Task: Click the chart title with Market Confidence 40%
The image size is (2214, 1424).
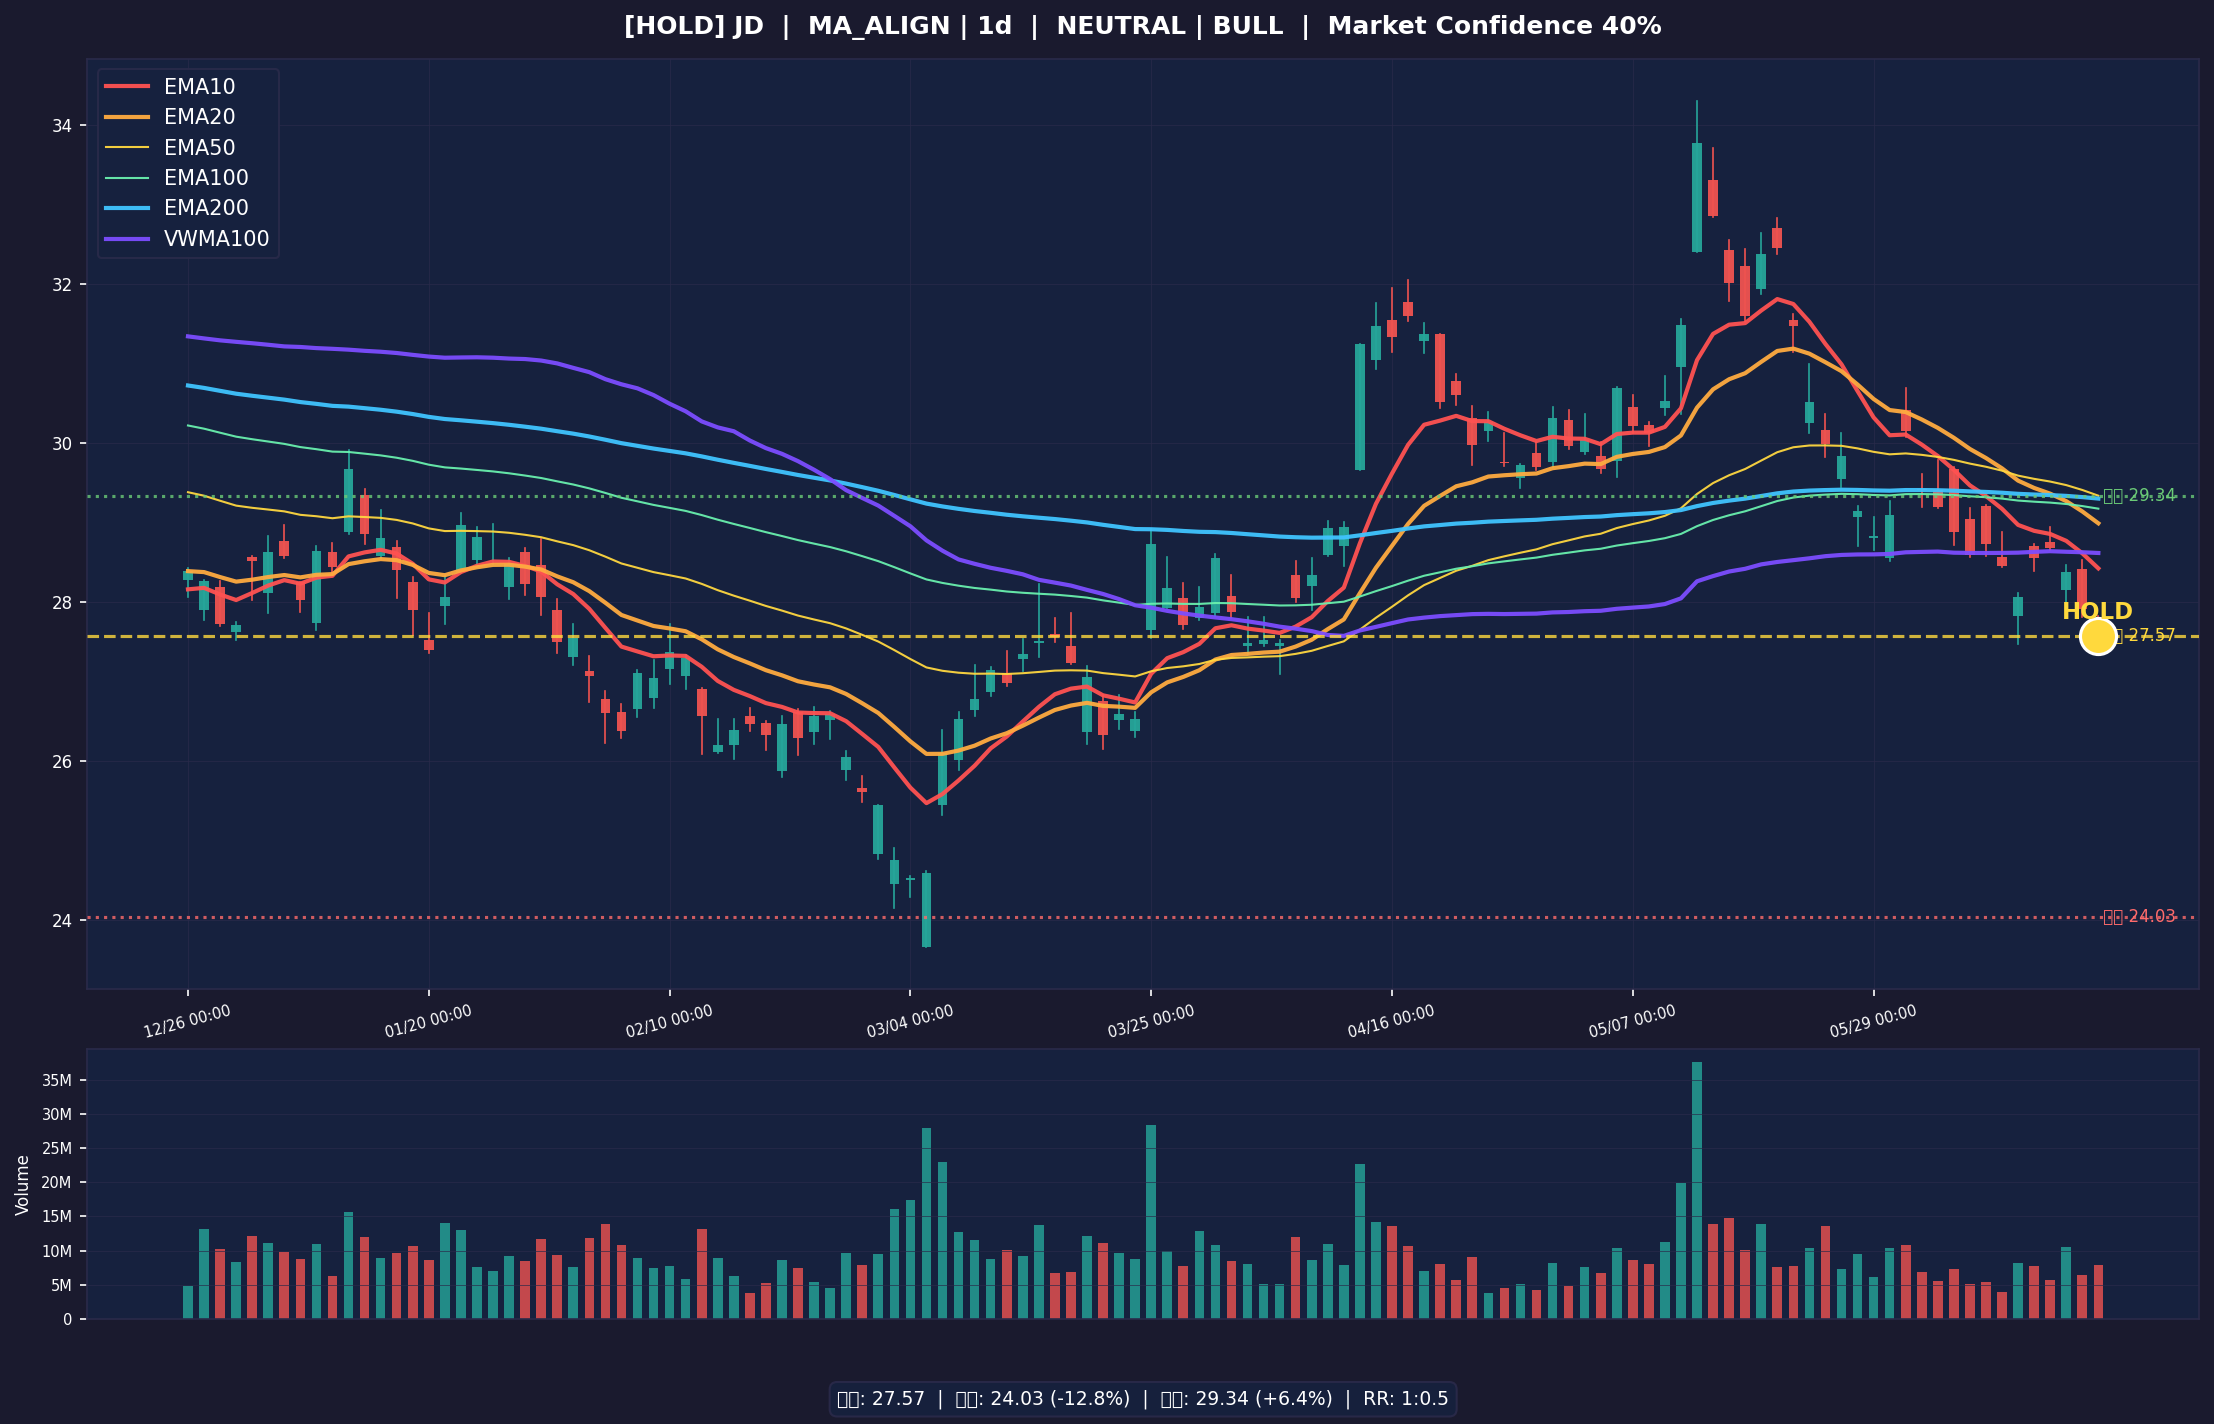Action: pyautogui.click(x=1143, y=26)
